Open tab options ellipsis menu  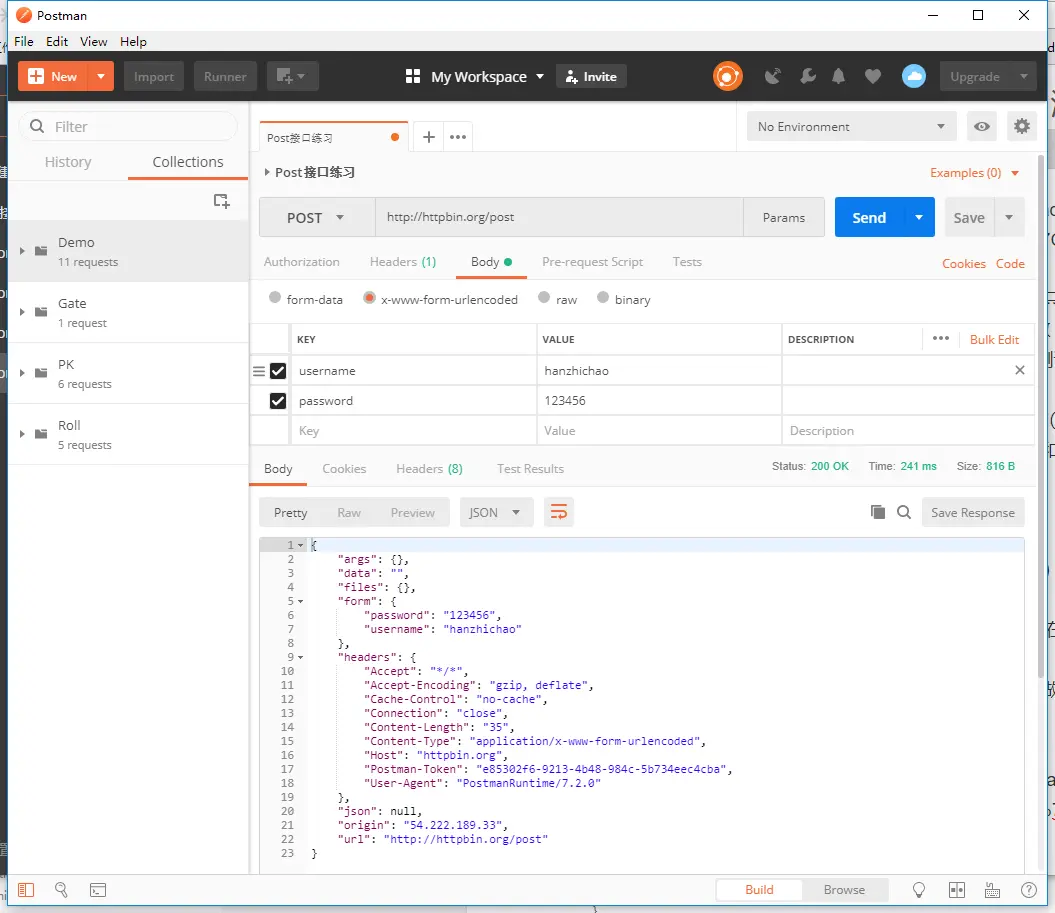coord(458,137)
